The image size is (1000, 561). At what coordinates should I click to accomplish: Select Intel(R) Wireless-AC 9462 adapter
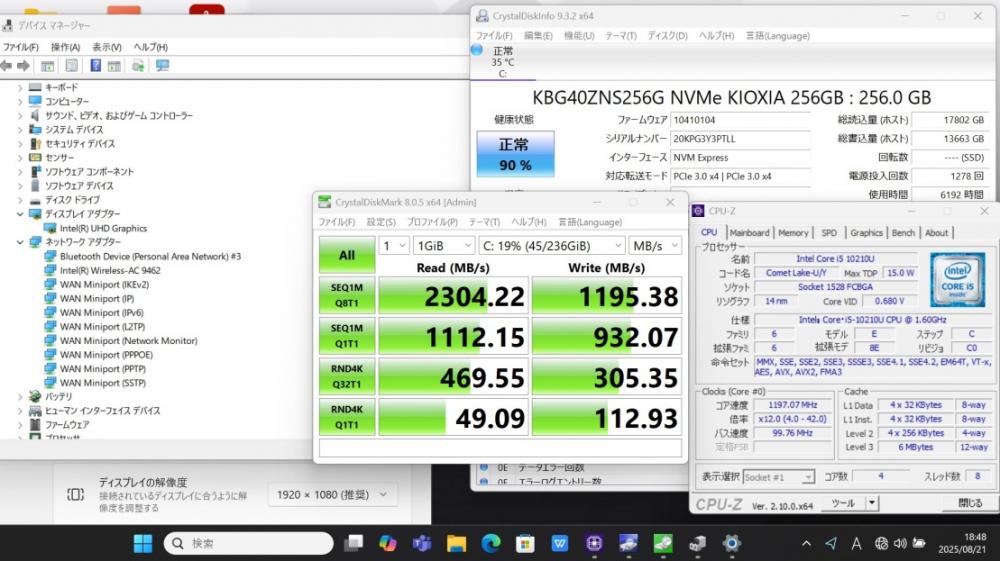point(110,270)
